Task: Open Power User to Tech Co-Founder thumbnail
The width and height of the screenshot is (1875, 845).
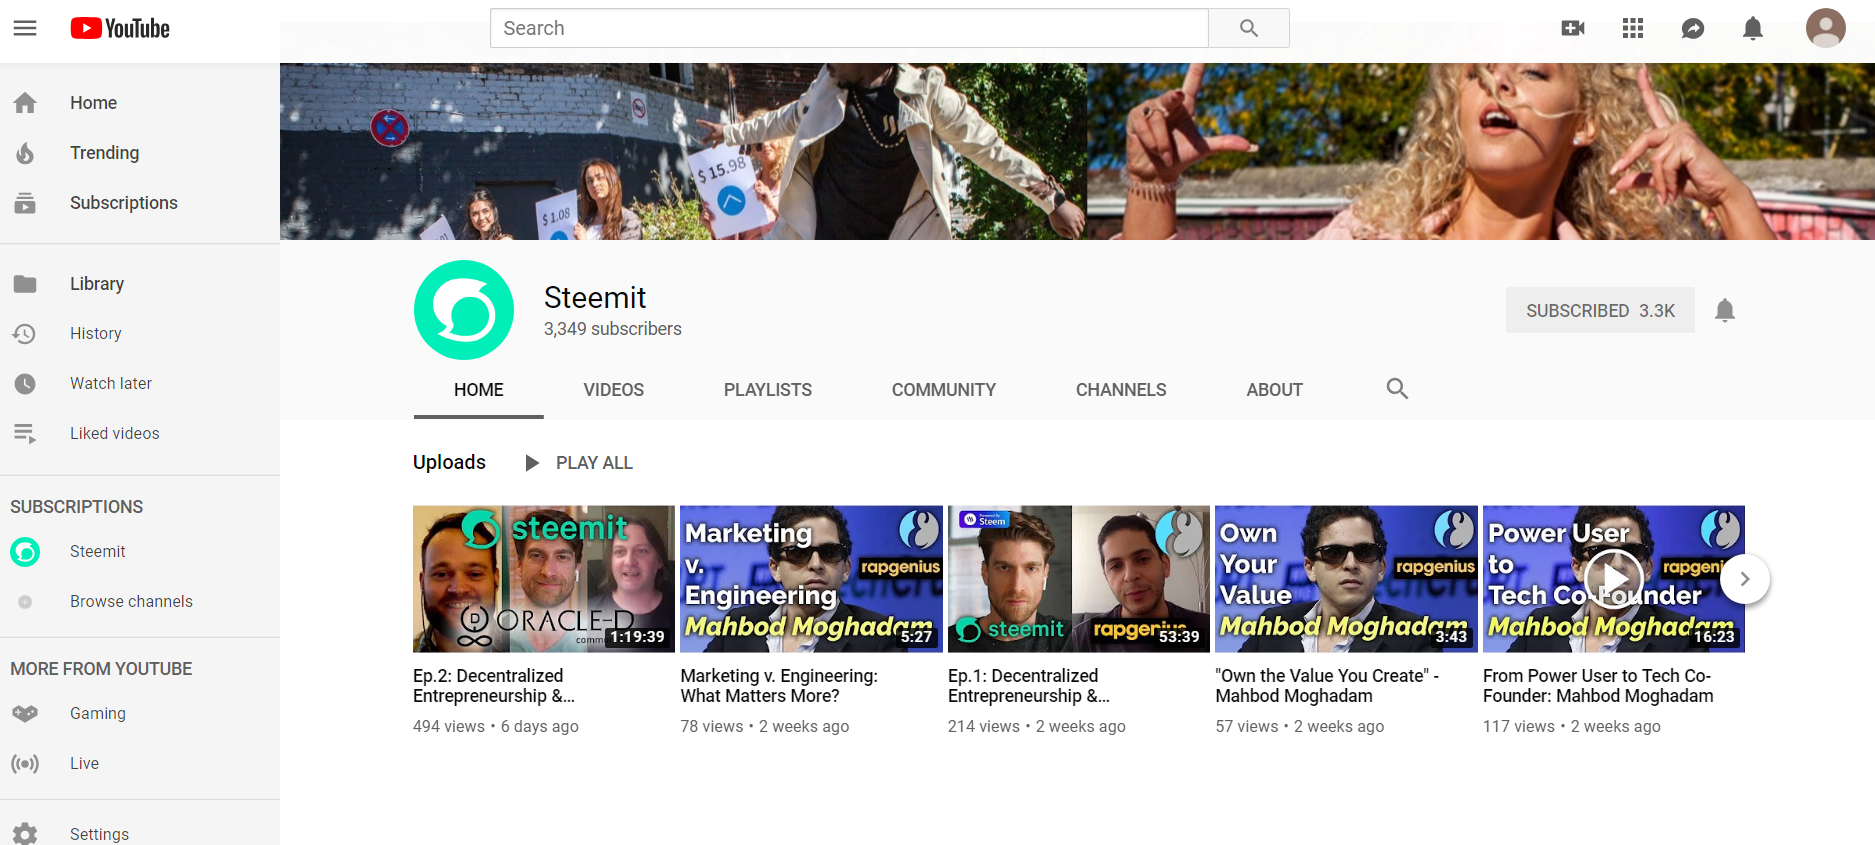Action: [x=1614, y=579]
